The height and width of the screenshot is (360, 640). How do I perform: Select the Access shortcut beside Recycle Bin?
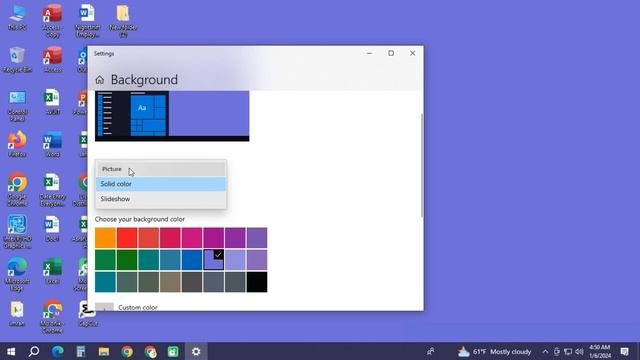pos(53,60)
